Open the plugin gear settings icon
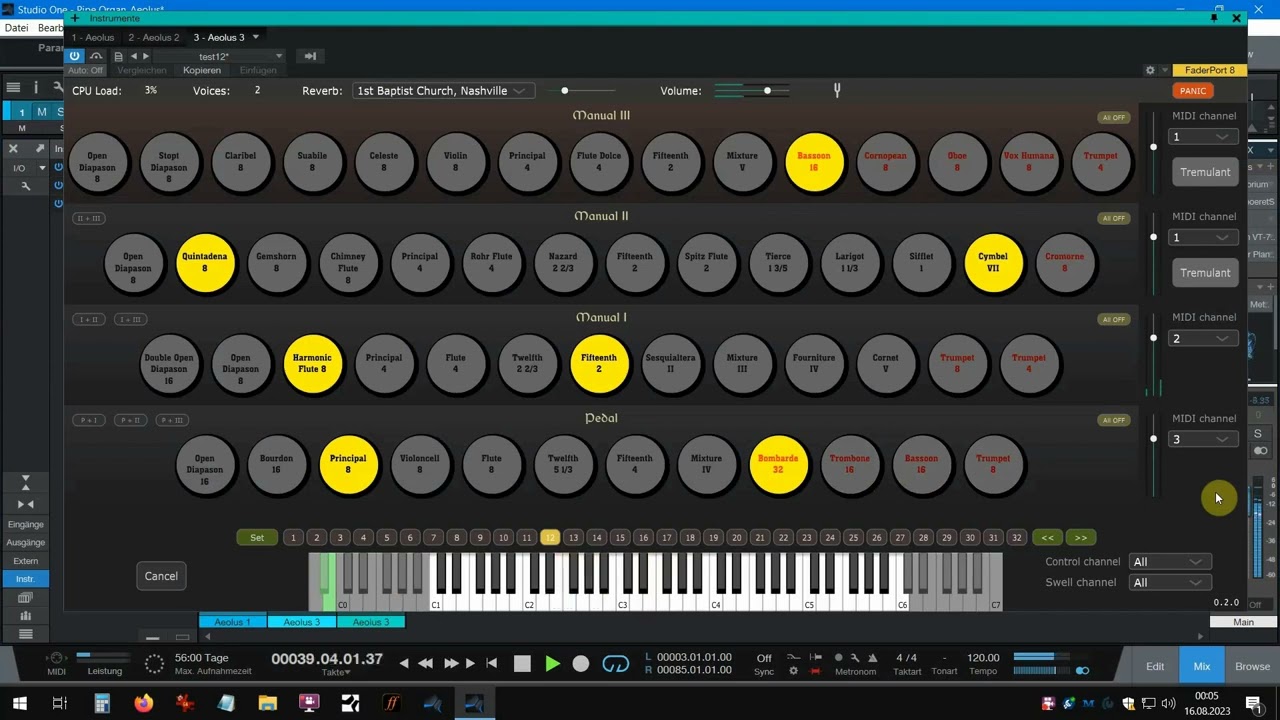The width and height of the screenshot is (1280, 720). (1150, 71)
